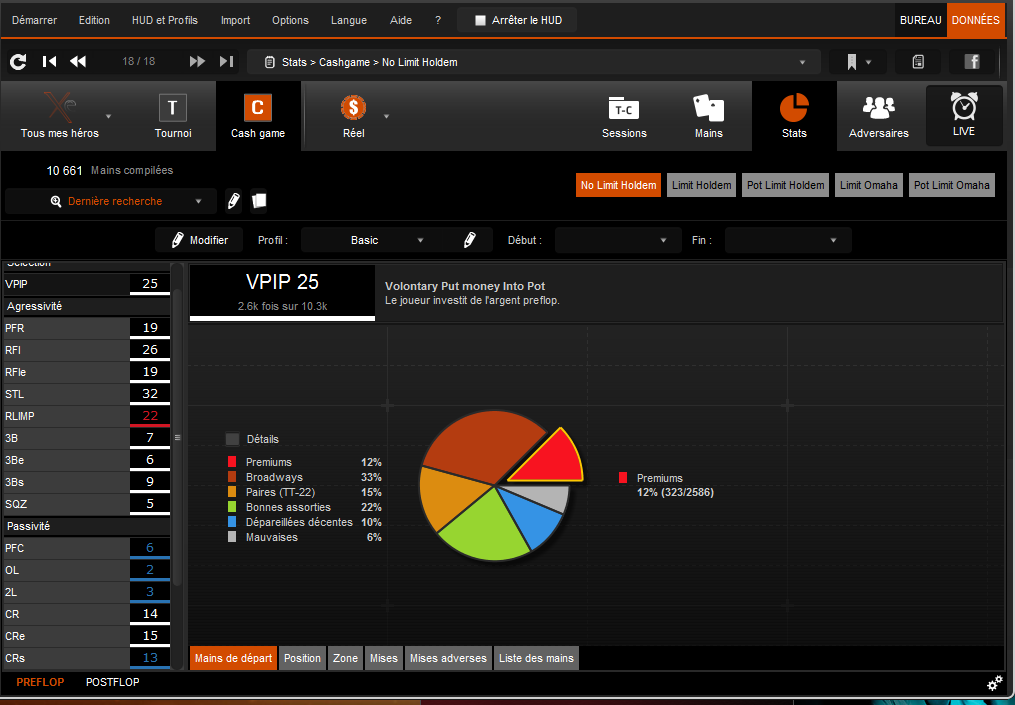1015x705 pixels.
Task: Open the Langue menu
Action: tap(349, 20)
